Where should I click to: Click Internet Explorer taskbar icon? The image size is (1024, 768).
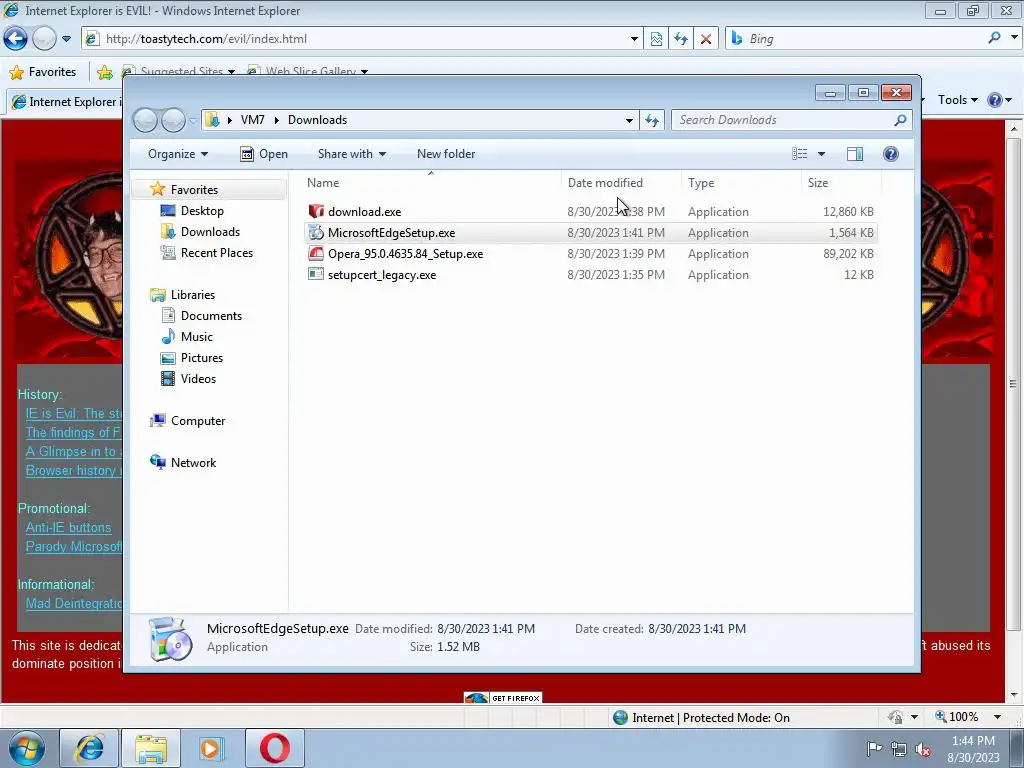click(x=89, y=748)
